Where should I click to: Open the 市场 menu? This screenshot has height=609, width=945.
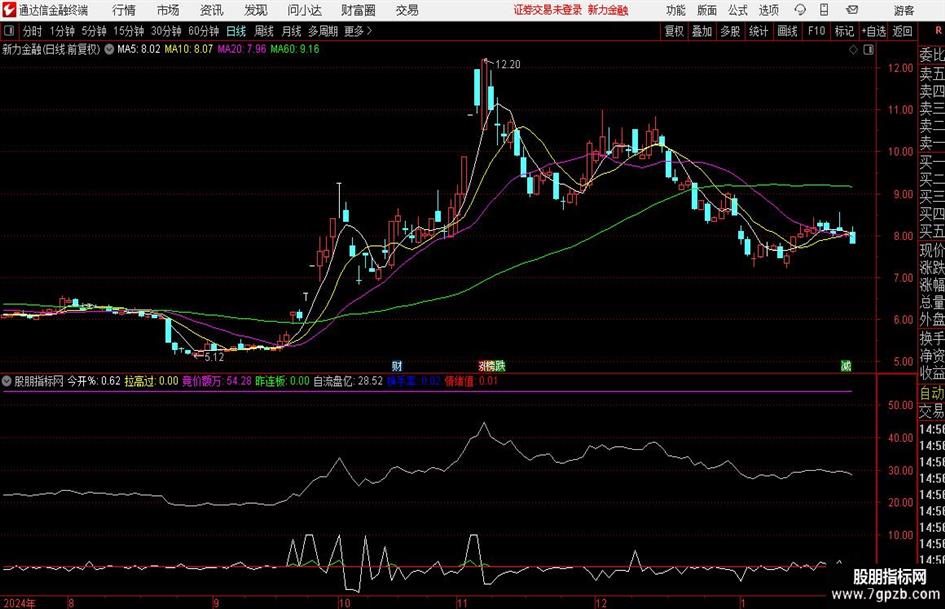pos(168,10)
